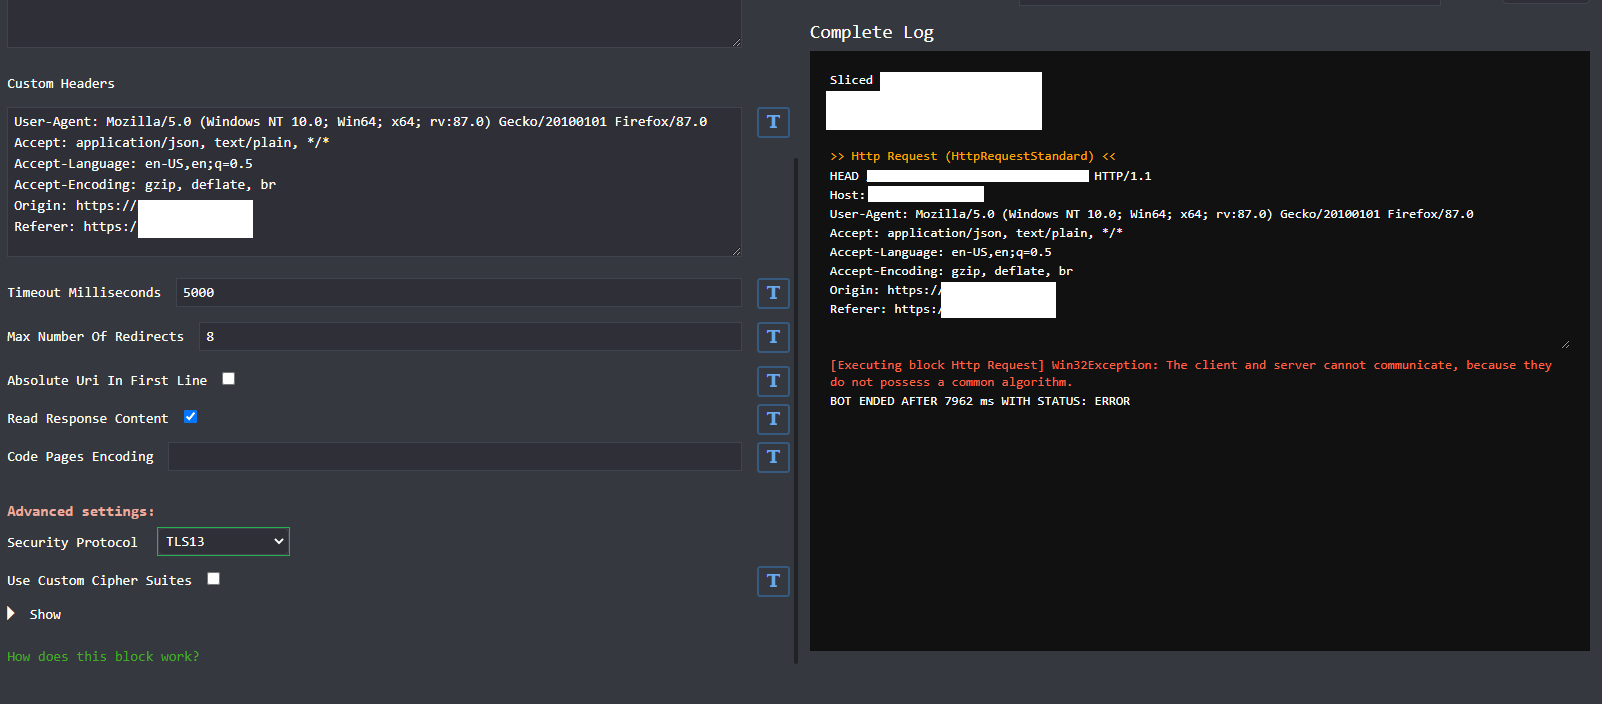
Task: Click the Custom Headers label
Action: [x=61, y=84]
